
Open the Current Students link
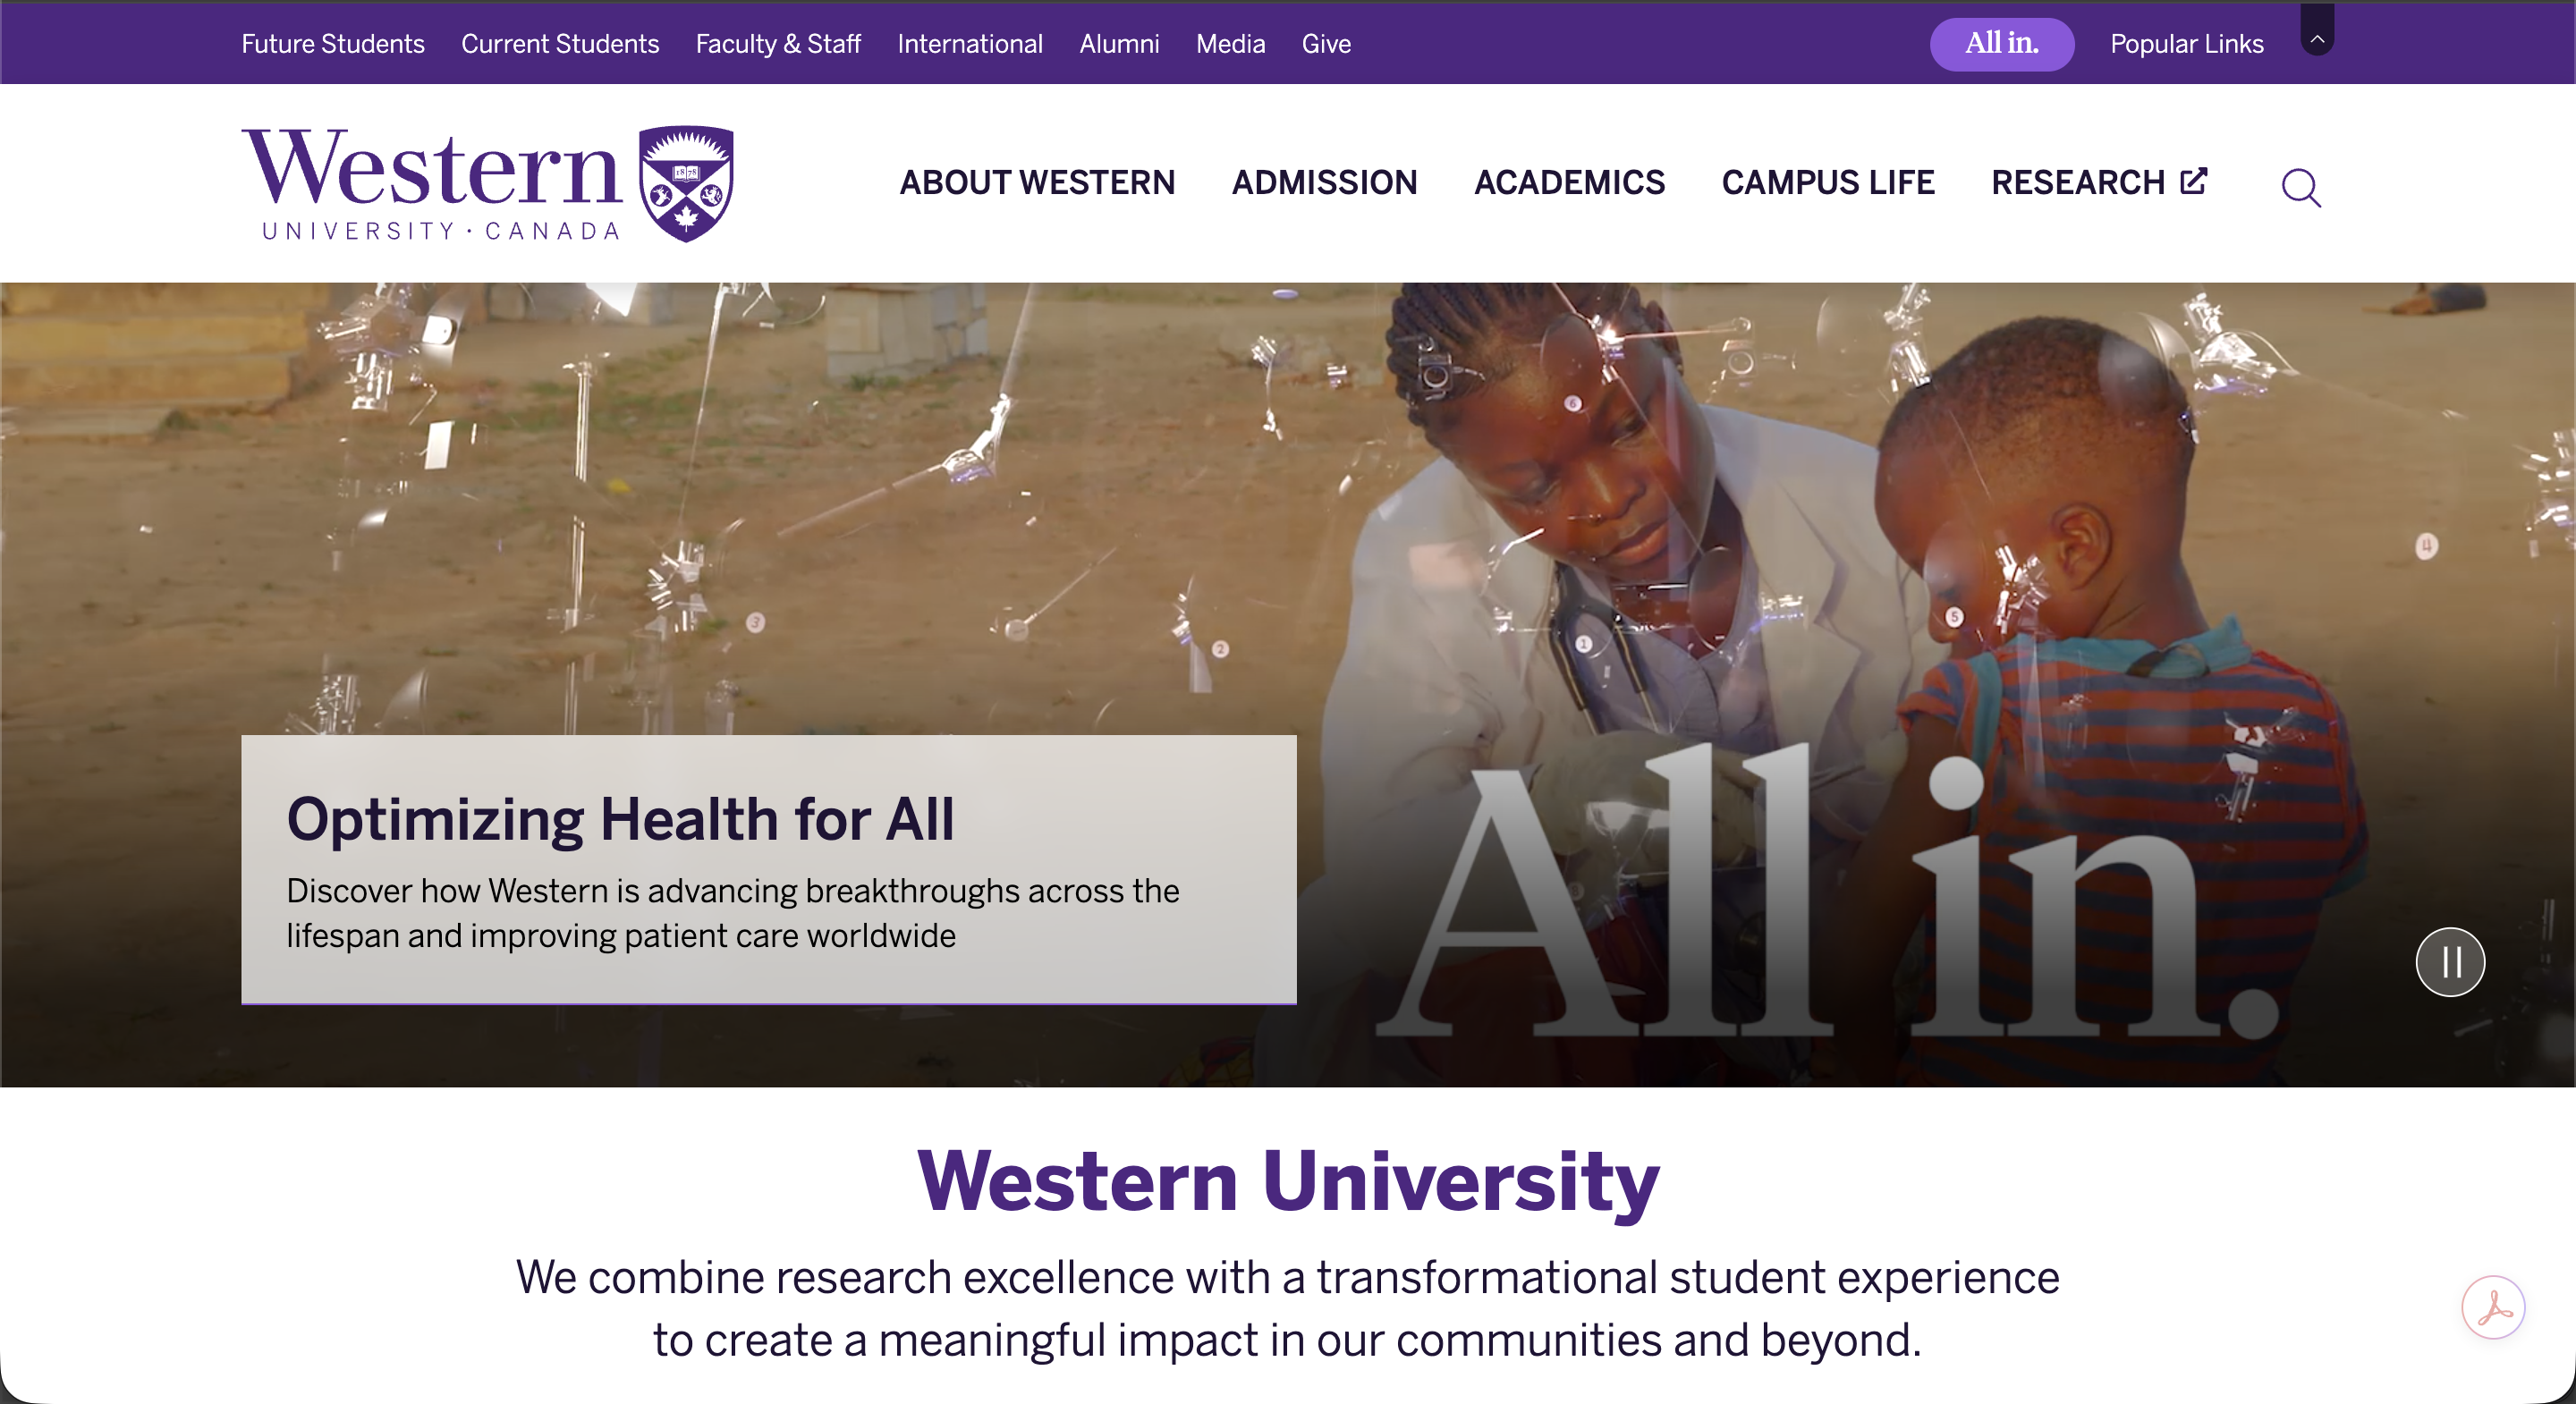coord(560,44)
